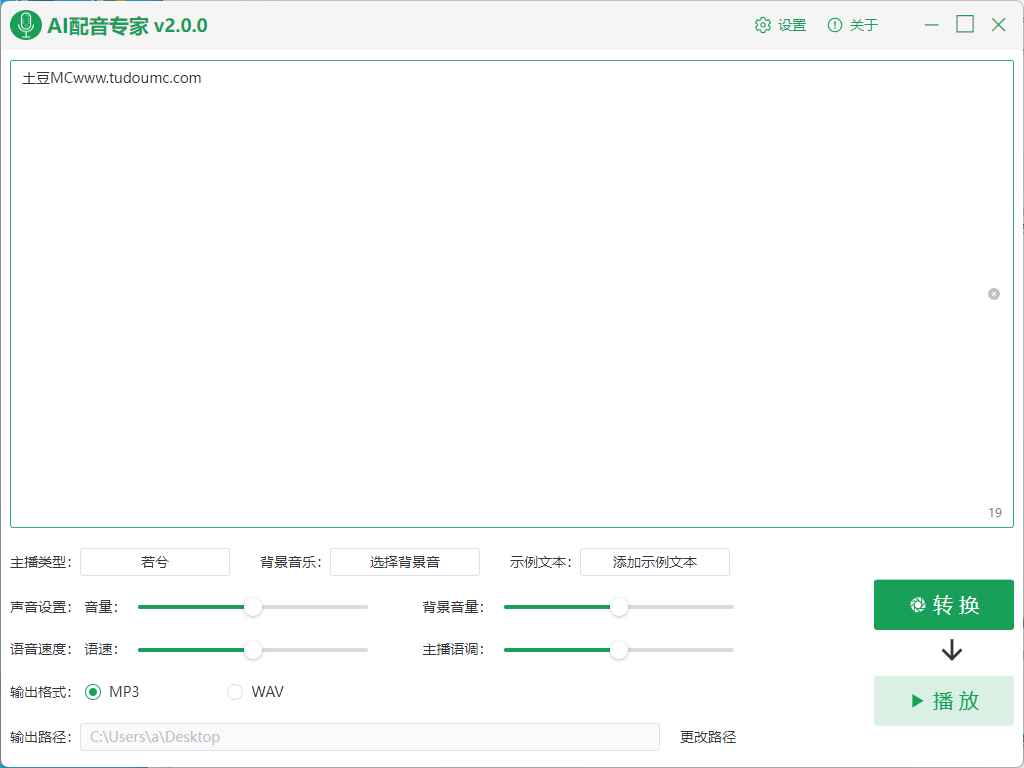The image size is (1024, 768).
Task: Select the MP3 output format
Action: (94, 691)
